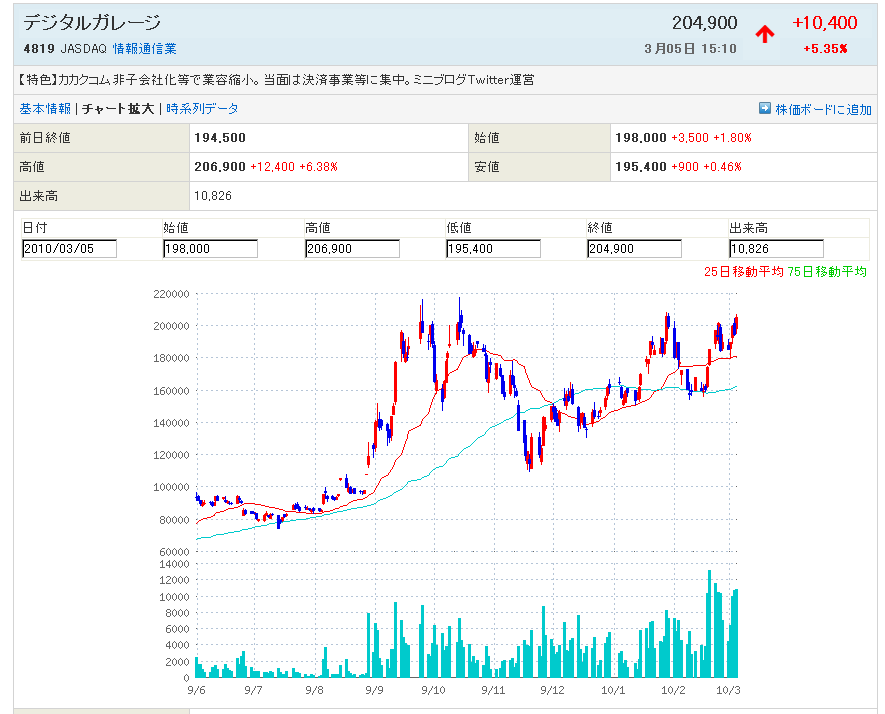The height and width of the screenshot is (714, 885).
Task: Click the 10/1 date marker on the x-axis
Action: pos(613,690)
